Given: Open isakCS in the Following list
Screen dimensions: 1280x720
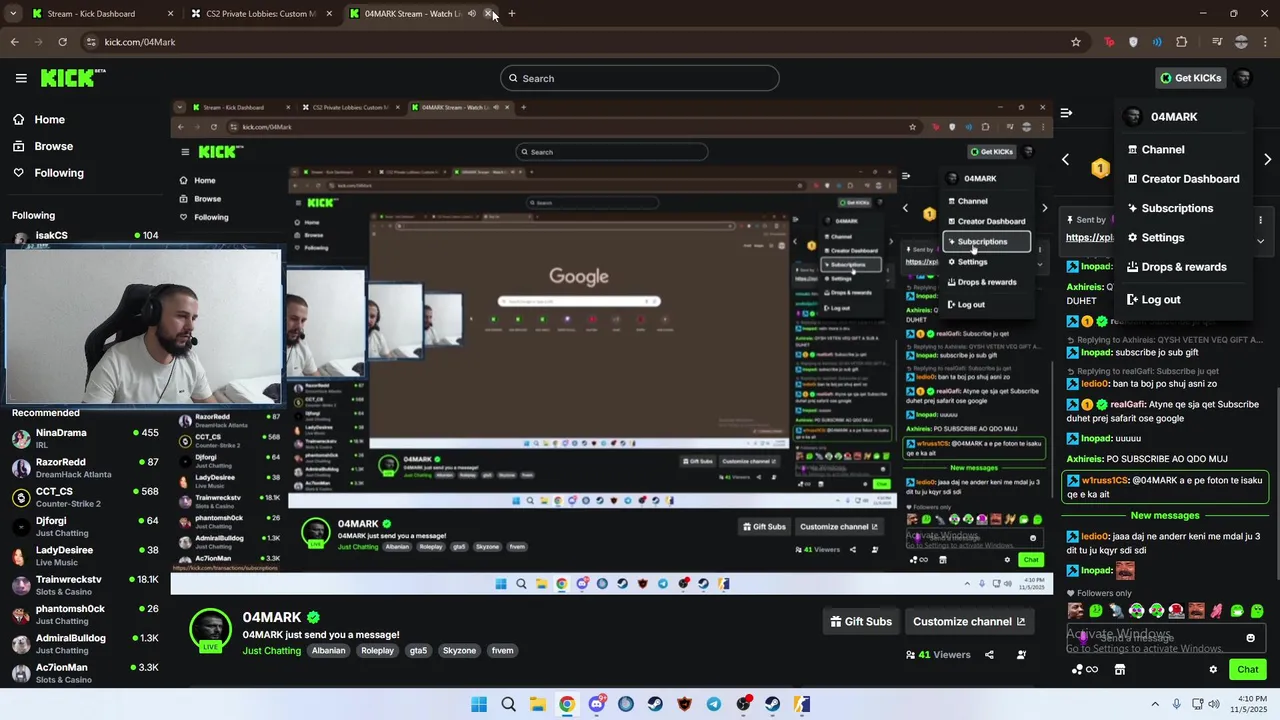Looking at the screenshot, I should coord(84,236).
